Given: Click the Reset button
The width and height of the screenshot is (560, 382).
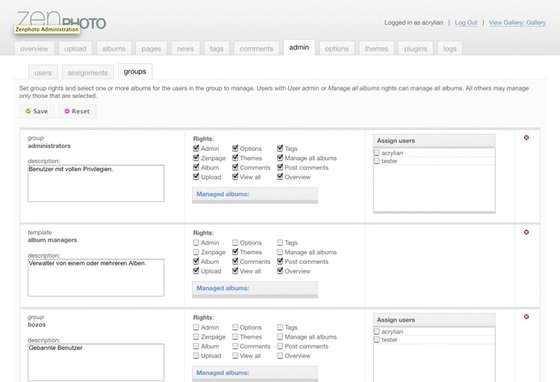Looking at the screenshot, I should (x=77, y=111).
